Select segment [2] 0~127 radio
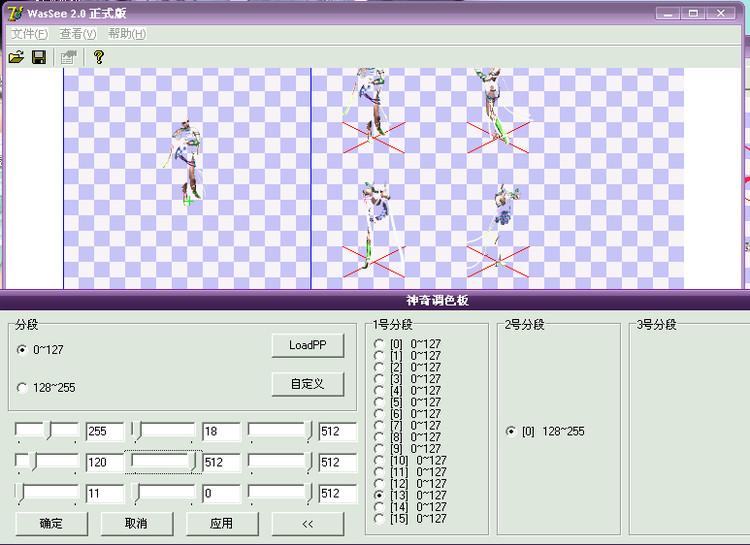This screenshot has width=750, height=545. [379, 367]
